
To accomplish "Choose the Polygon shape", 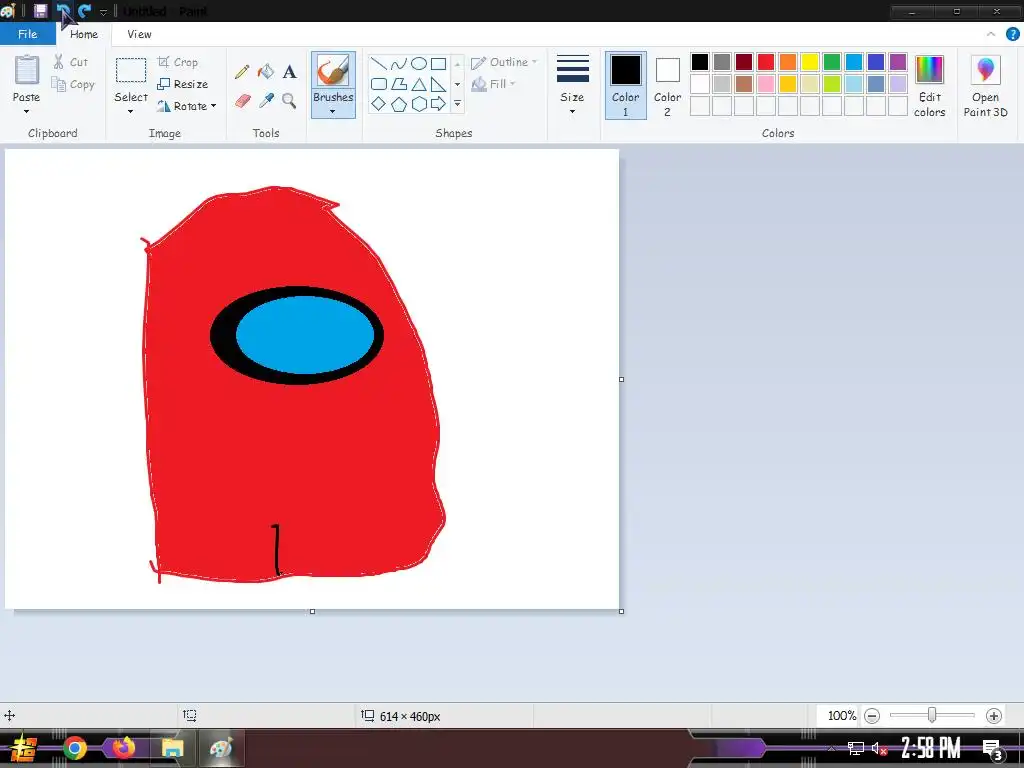I will [399, 84].
